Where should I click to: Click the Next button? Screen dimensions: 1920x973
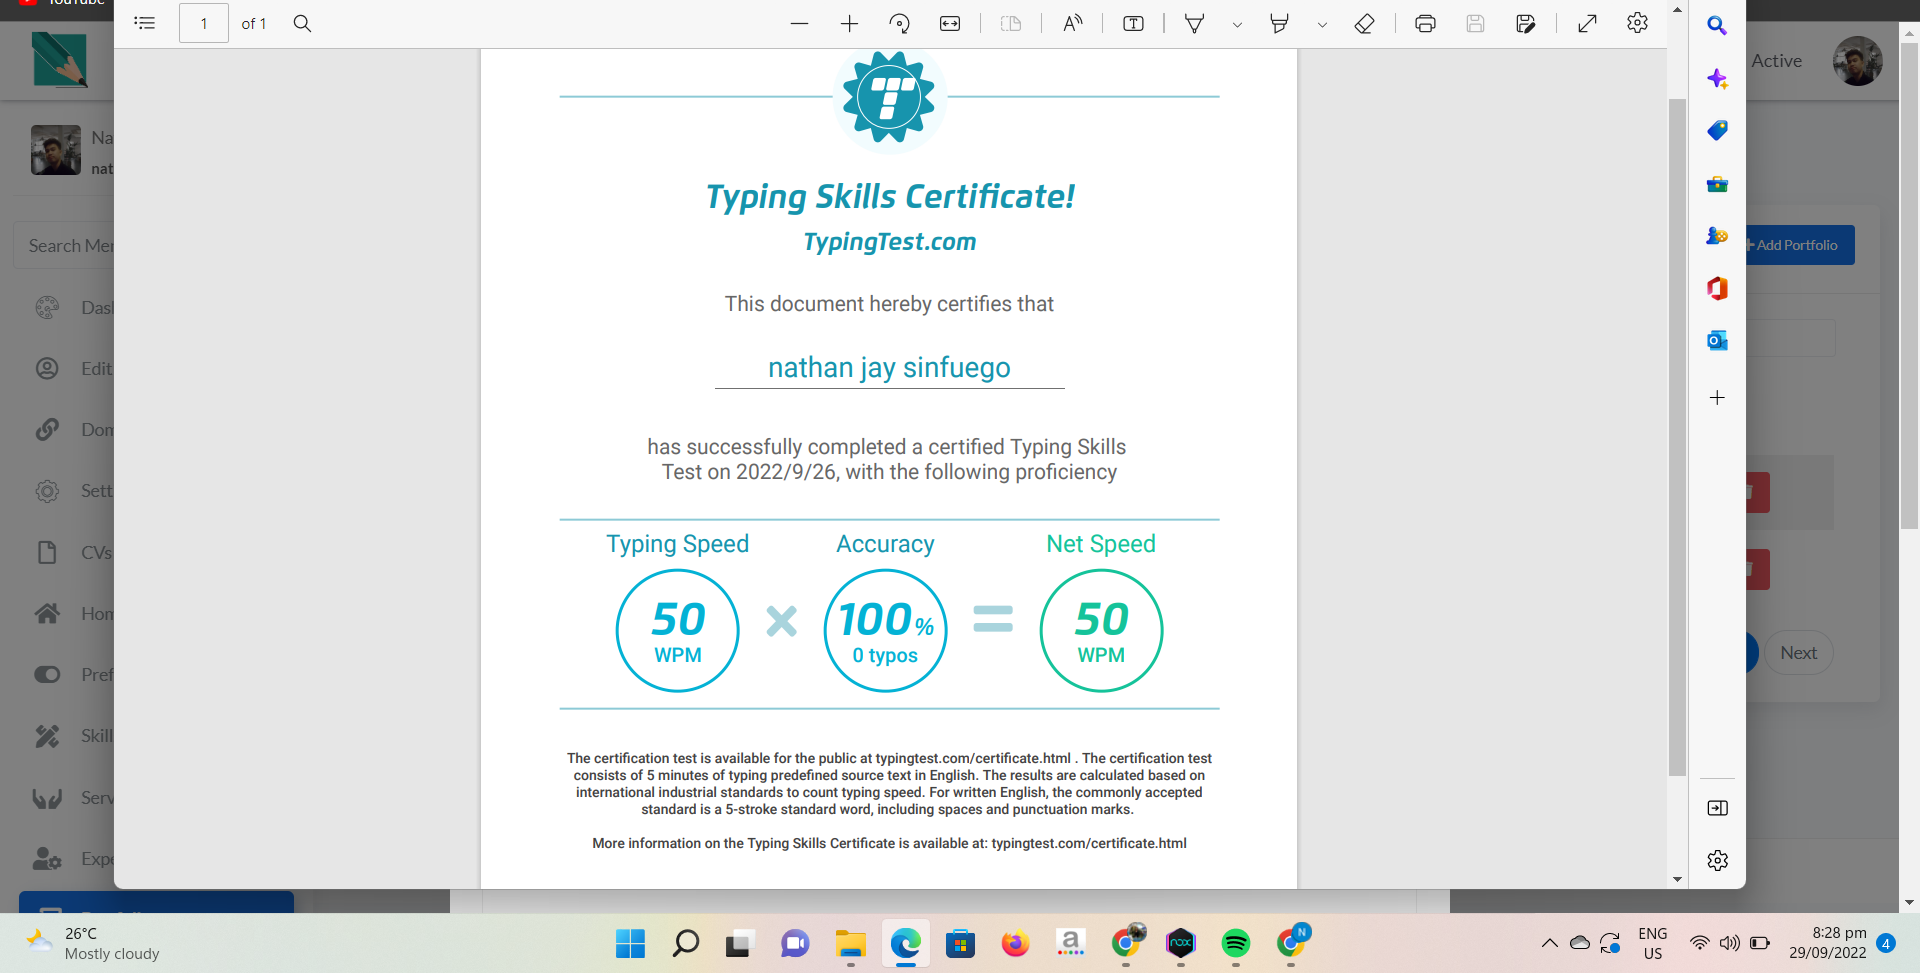point(1798,653)
